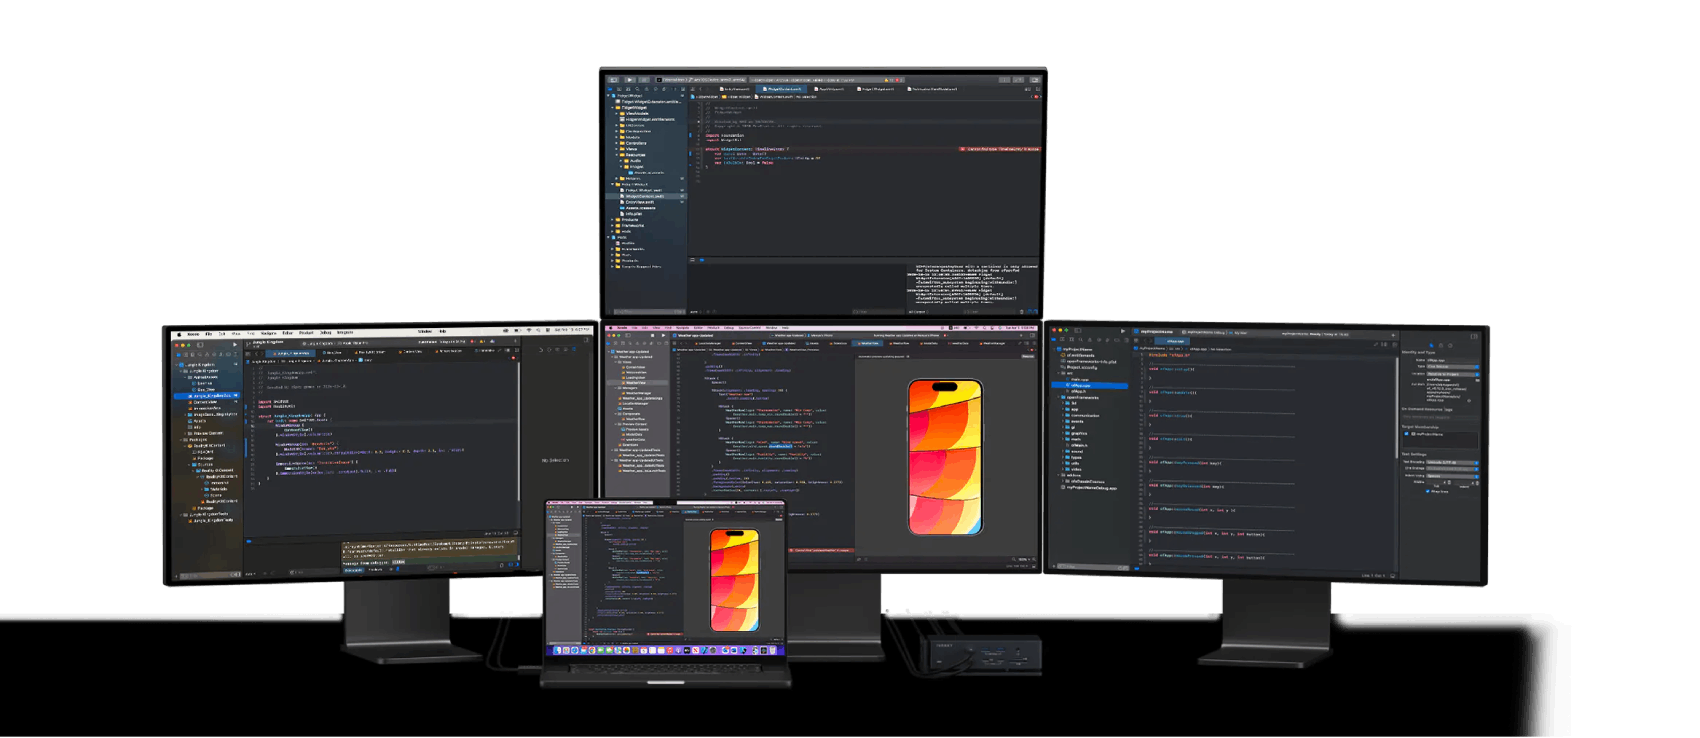Open File menu on left monitor
Viewport: 1700px width, 738px height.
click(x=209, y=334)
